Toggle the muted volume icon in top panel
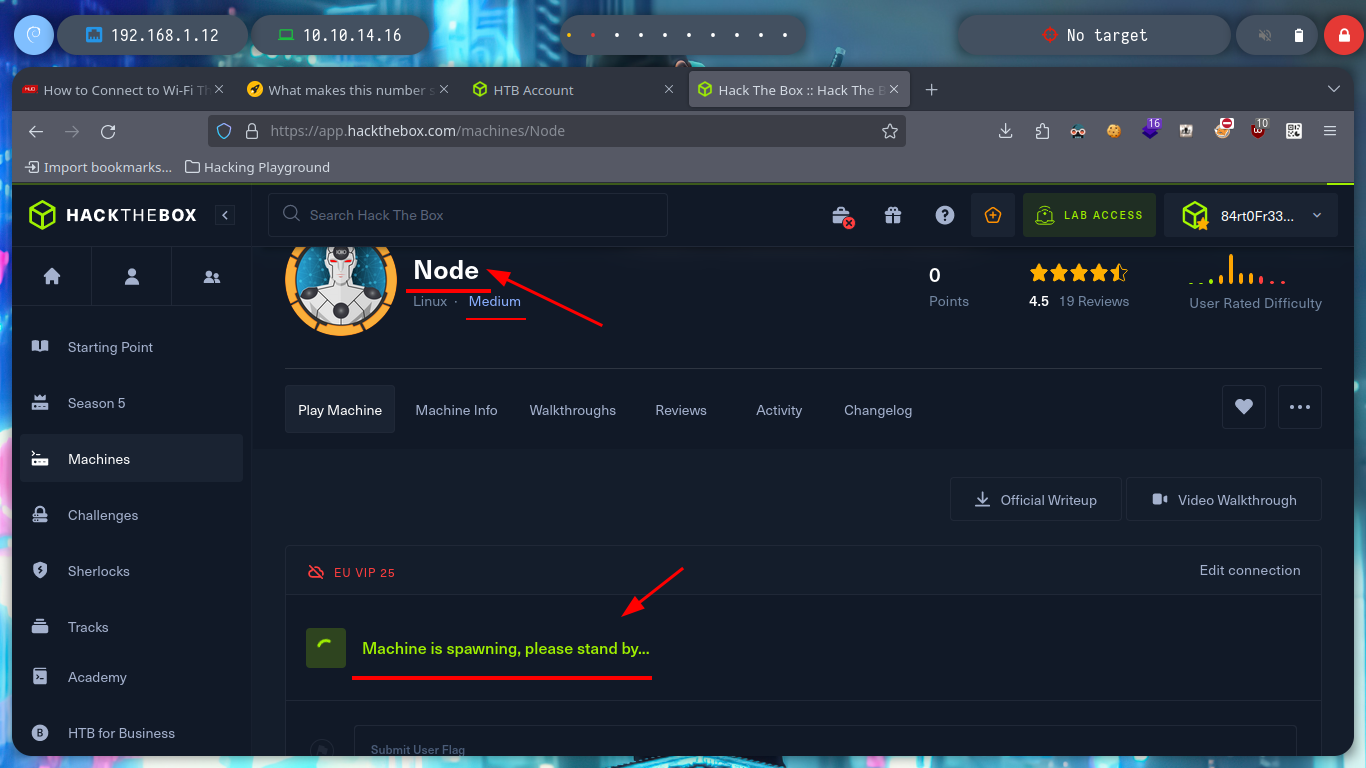The height and width of the screenshot is (768, 1366). click(x=1265, y=36)
